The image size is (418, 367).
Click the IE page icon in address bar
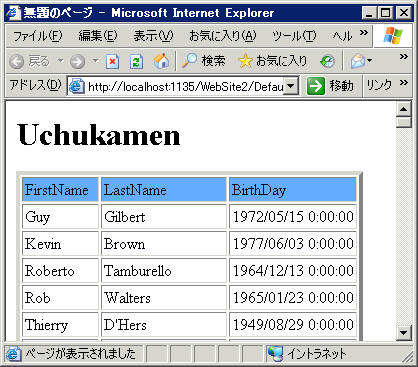(x=76, y=87)
